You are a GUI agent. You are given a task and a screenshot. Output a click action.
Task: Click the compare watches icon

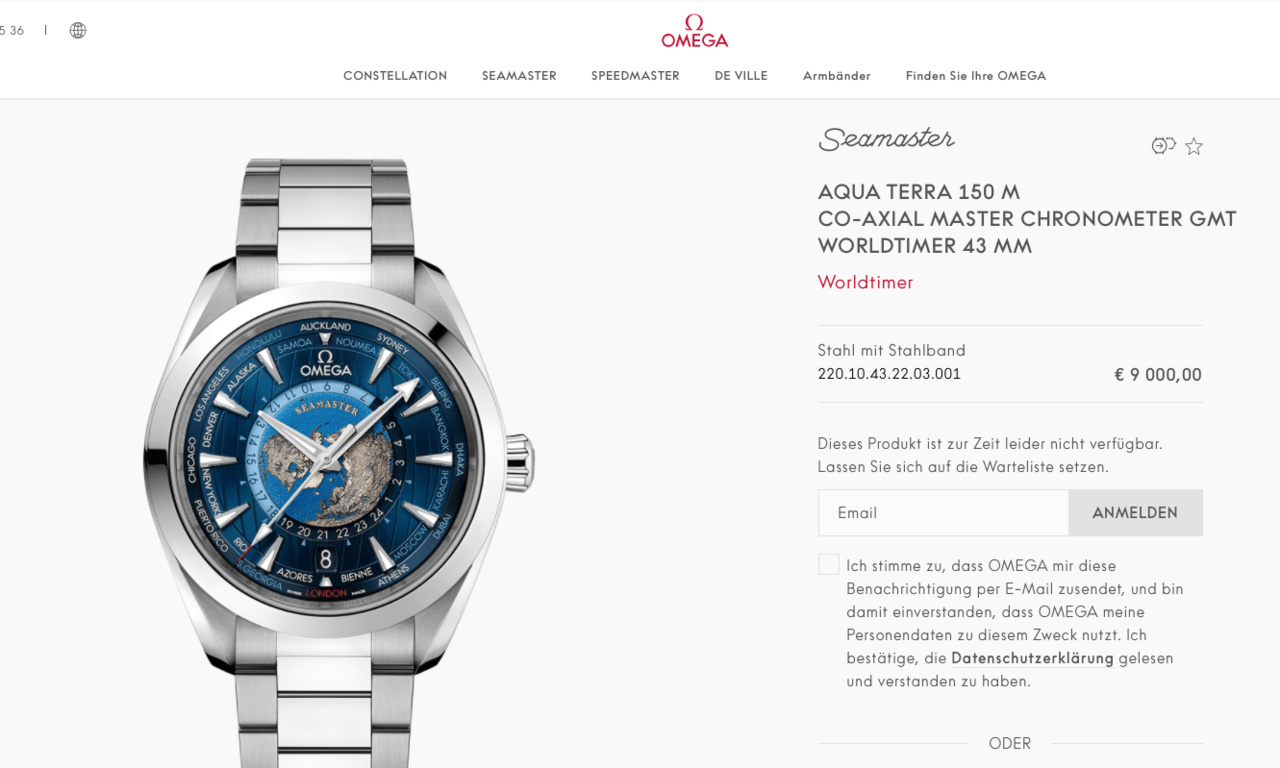(1163, 146)
